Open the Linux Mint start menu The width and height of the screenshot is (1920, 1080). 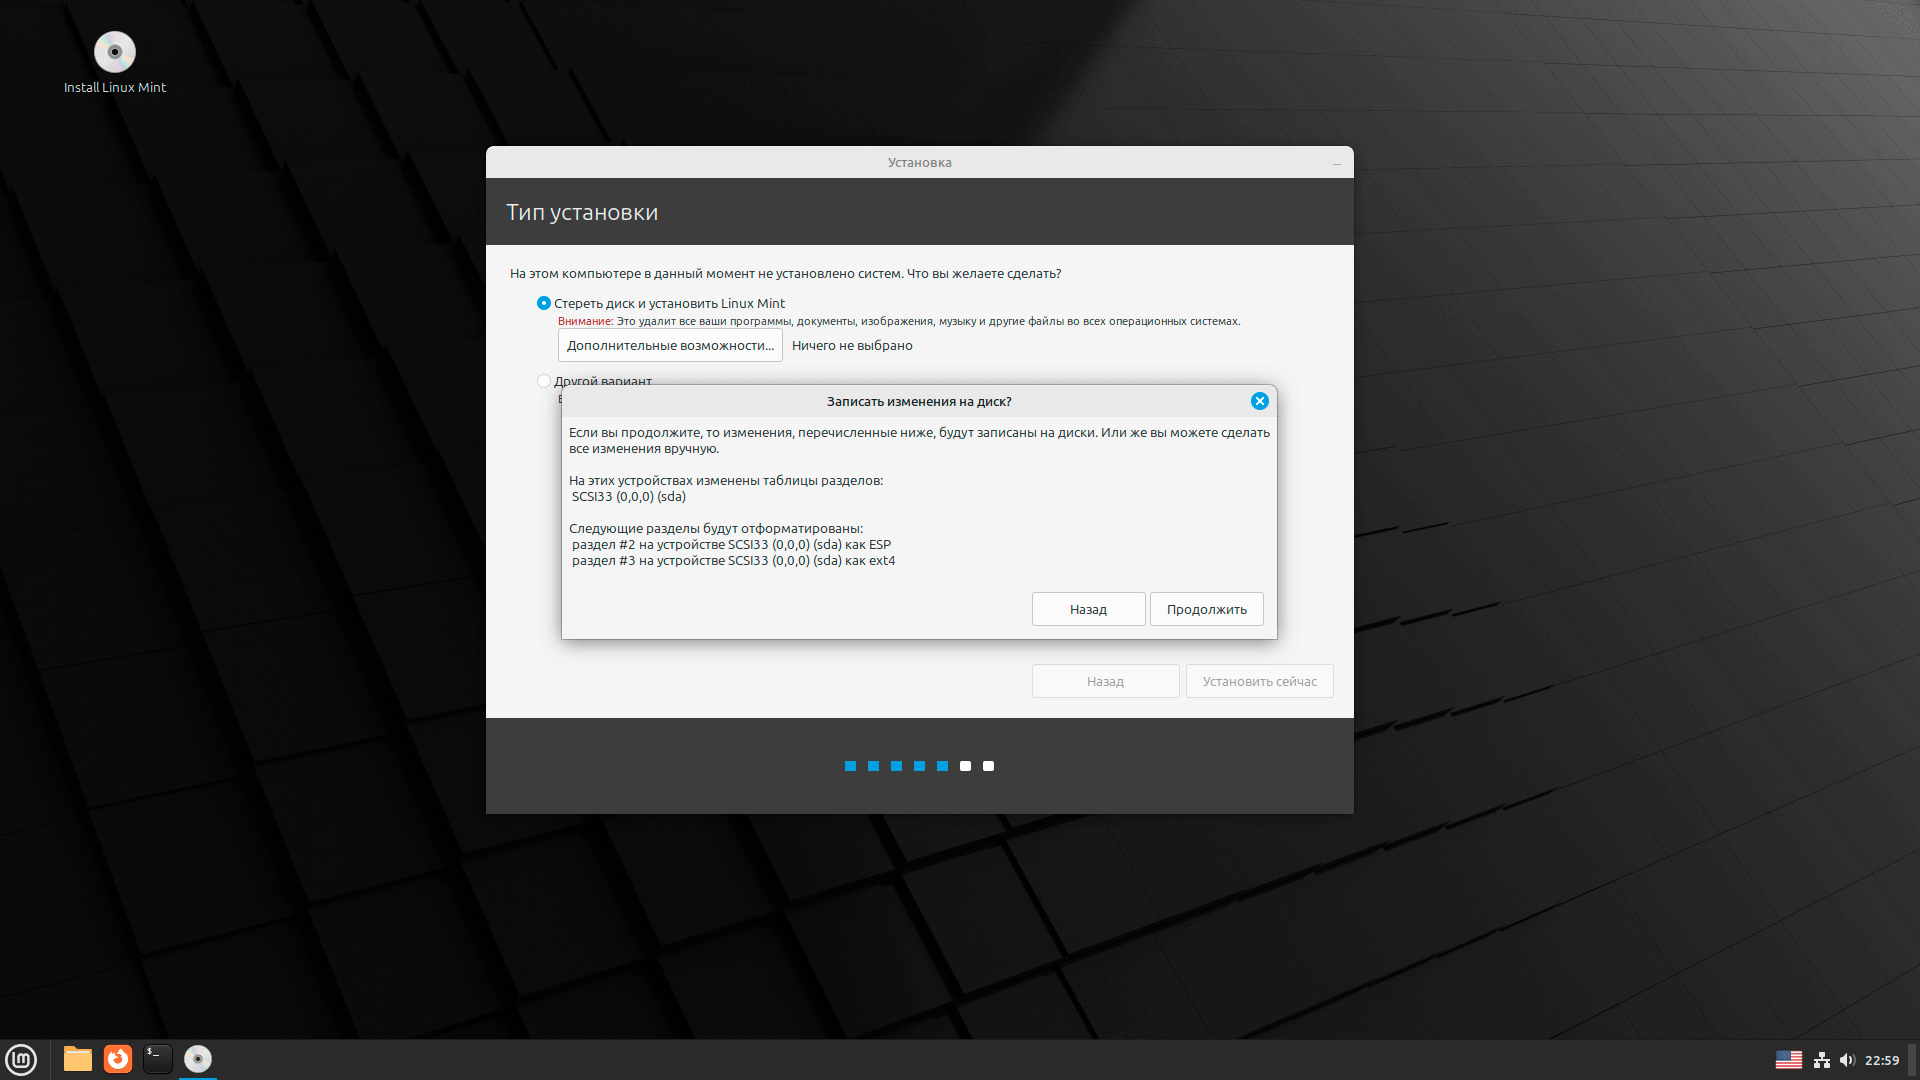click(x=21, y=1059)
